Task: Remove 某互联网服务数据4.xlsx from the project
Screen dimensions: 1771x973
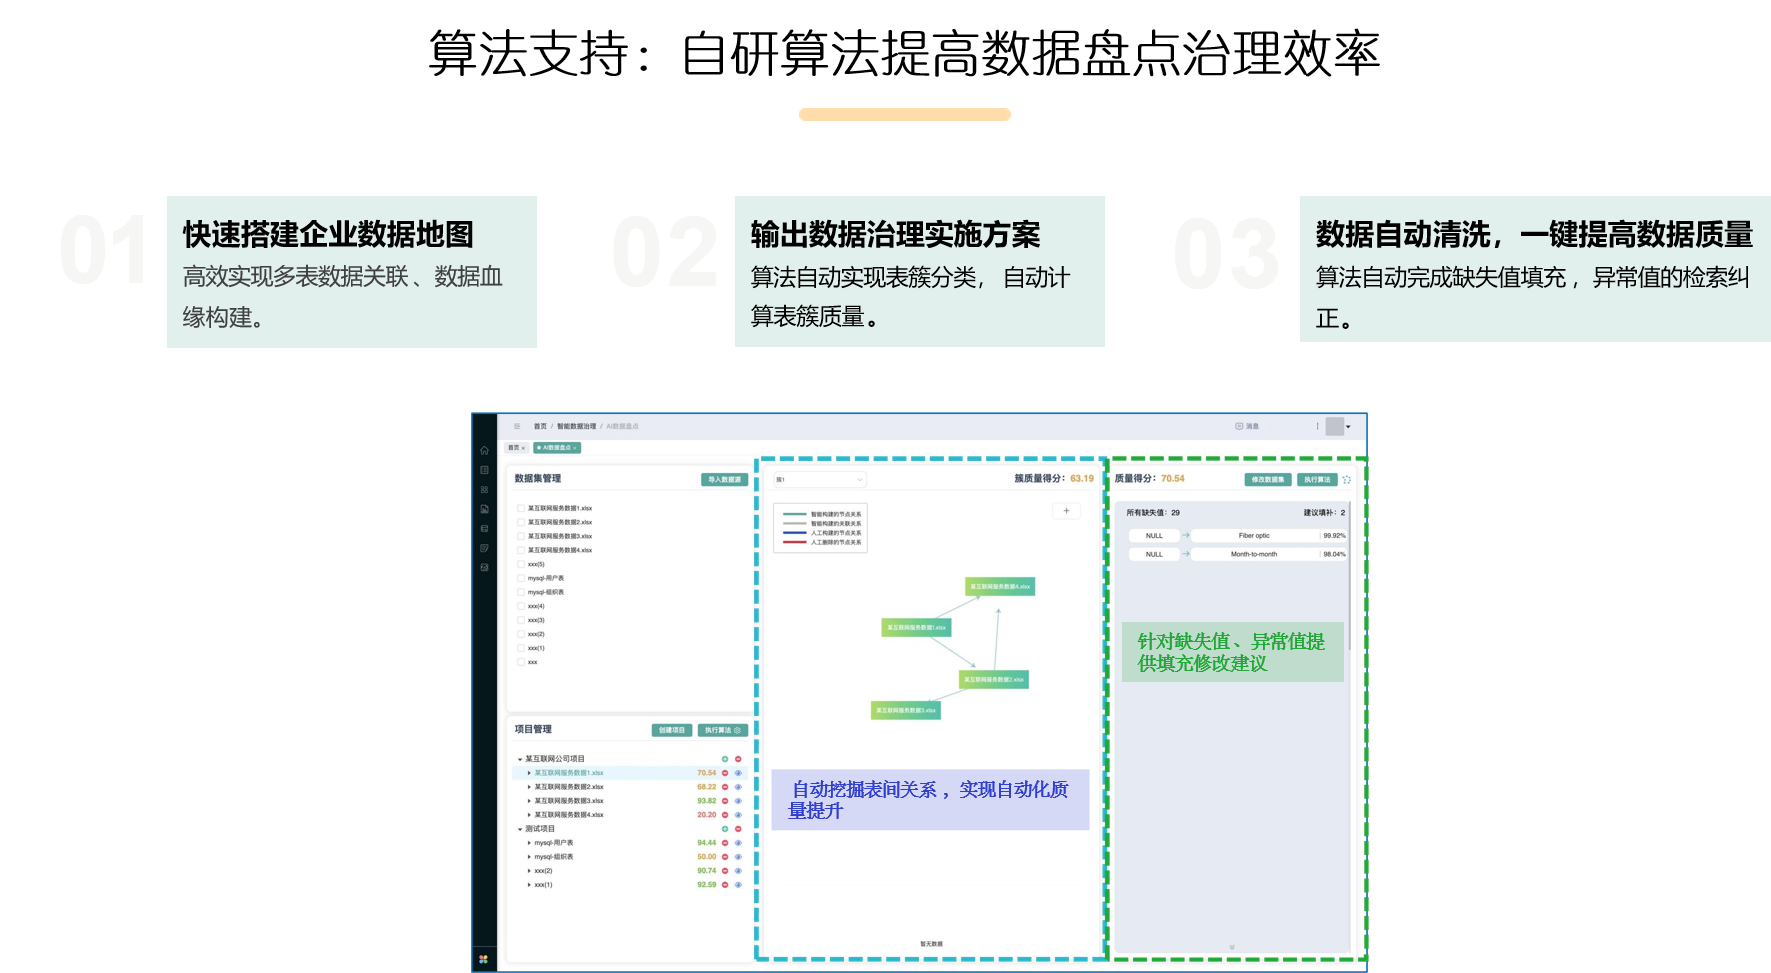Action: [725, 815]
